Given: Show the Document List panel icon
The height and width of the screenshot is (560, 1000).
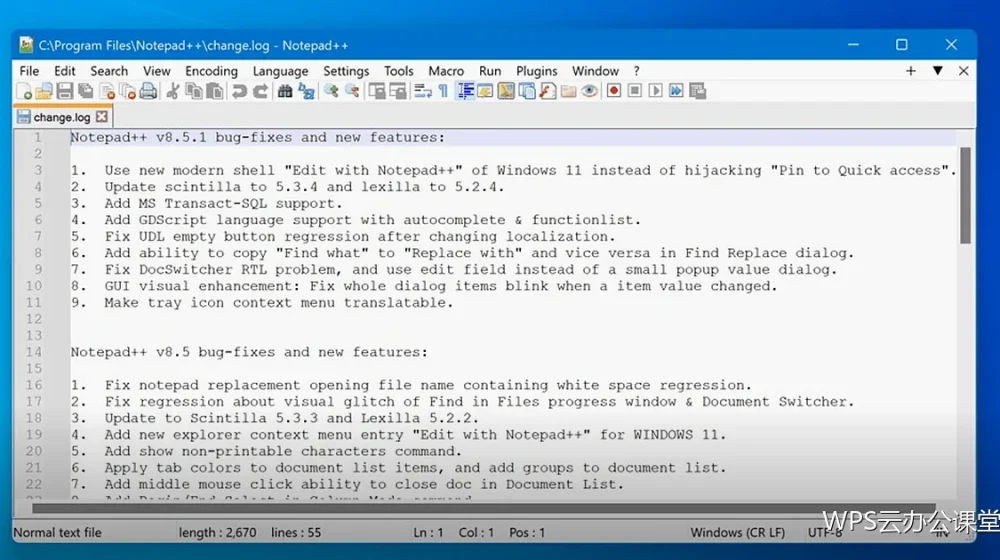Looking at the screenshot, I should [x=527, y=91].
